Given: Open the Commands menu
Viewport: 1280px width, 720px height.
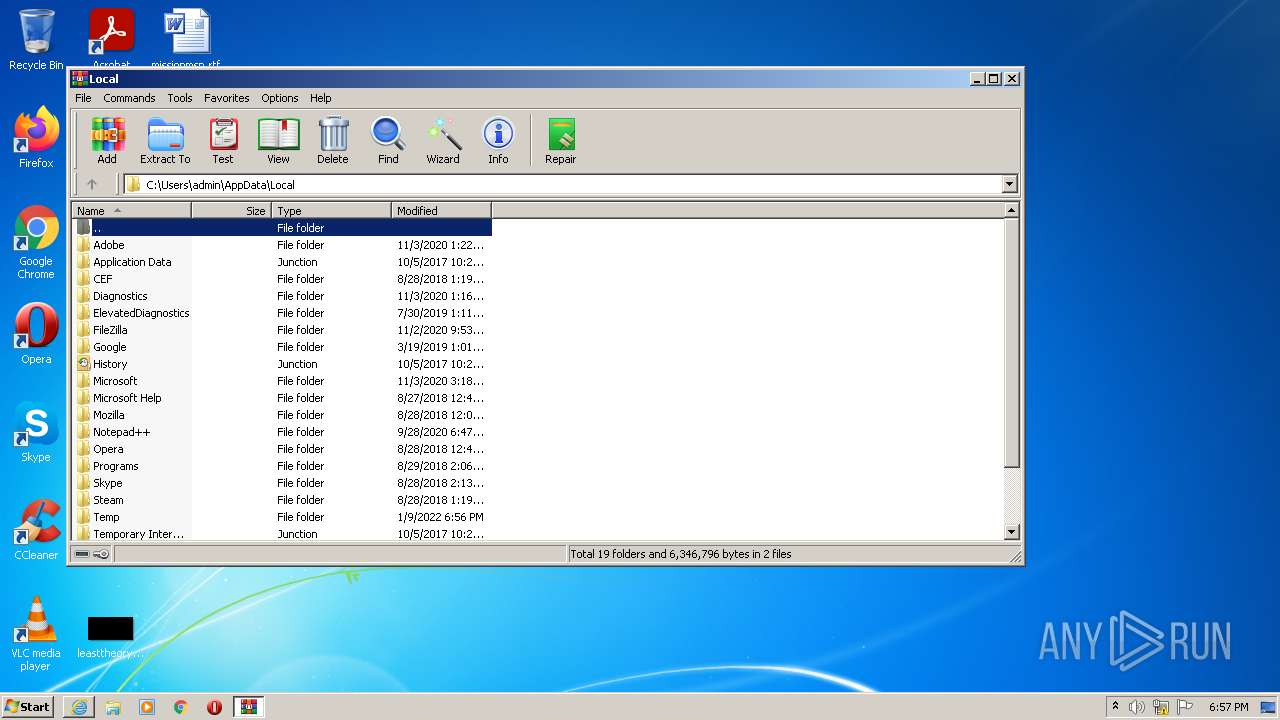Looking at the screenshot, I should pos(129,98).
